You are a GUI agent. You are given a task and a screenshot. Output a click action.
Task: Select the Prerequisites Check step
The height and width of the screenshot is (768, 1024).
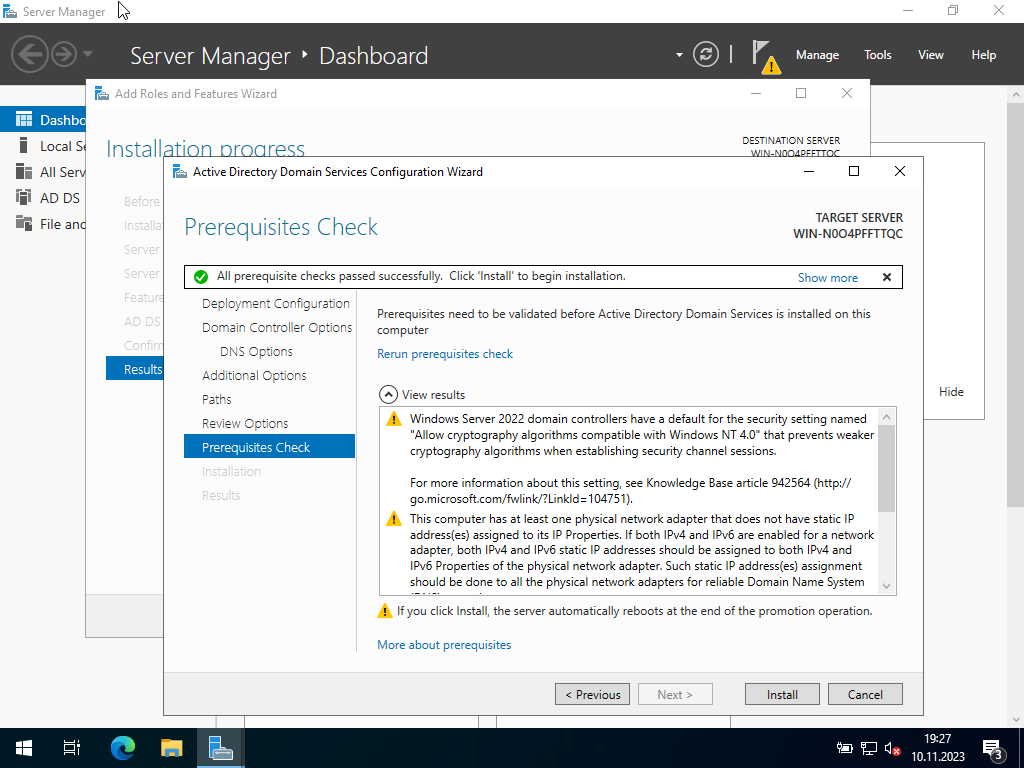[269, 447]
